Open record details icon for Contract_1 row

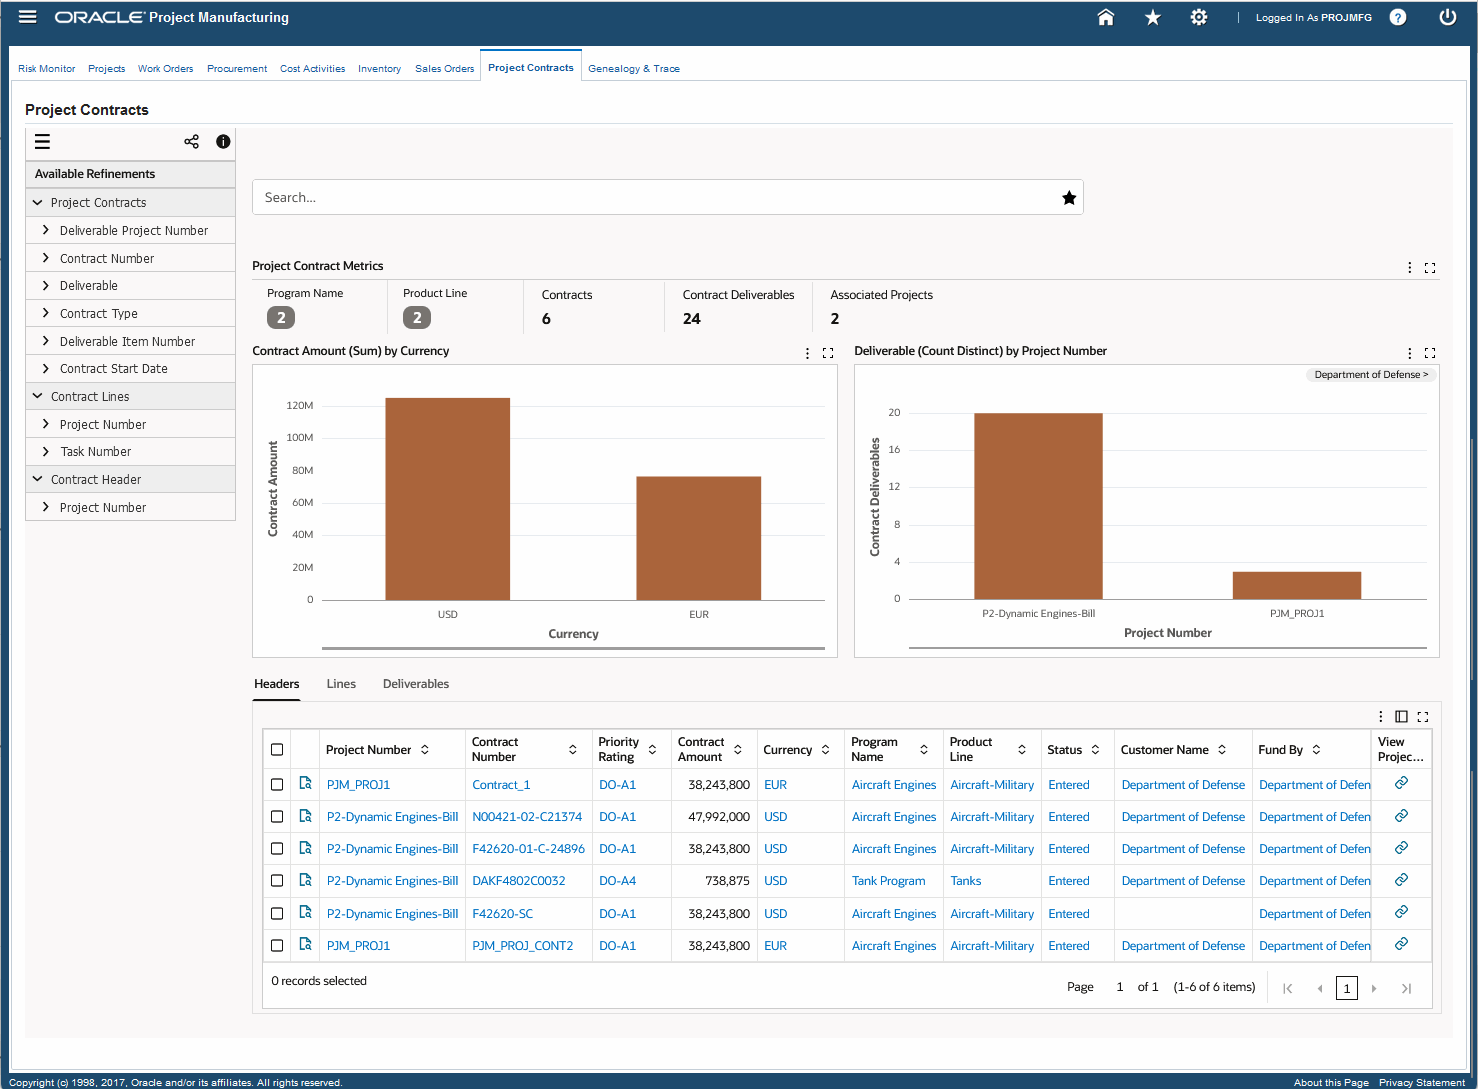pos(305,784)
